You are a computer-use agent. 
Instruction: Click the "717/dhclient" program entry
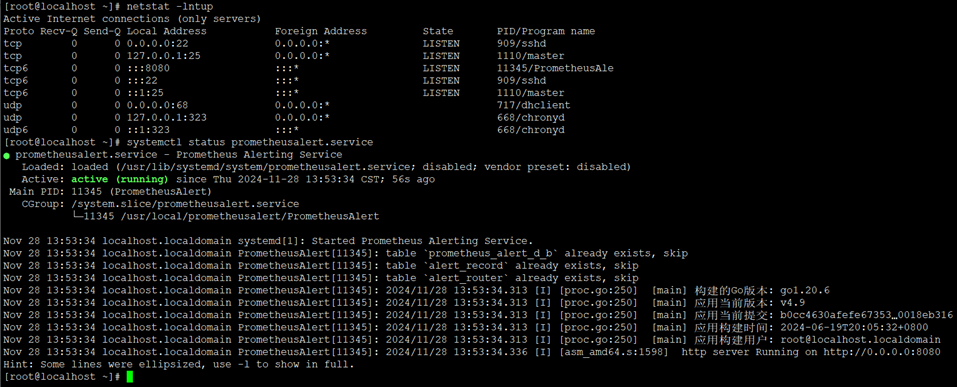533,105
